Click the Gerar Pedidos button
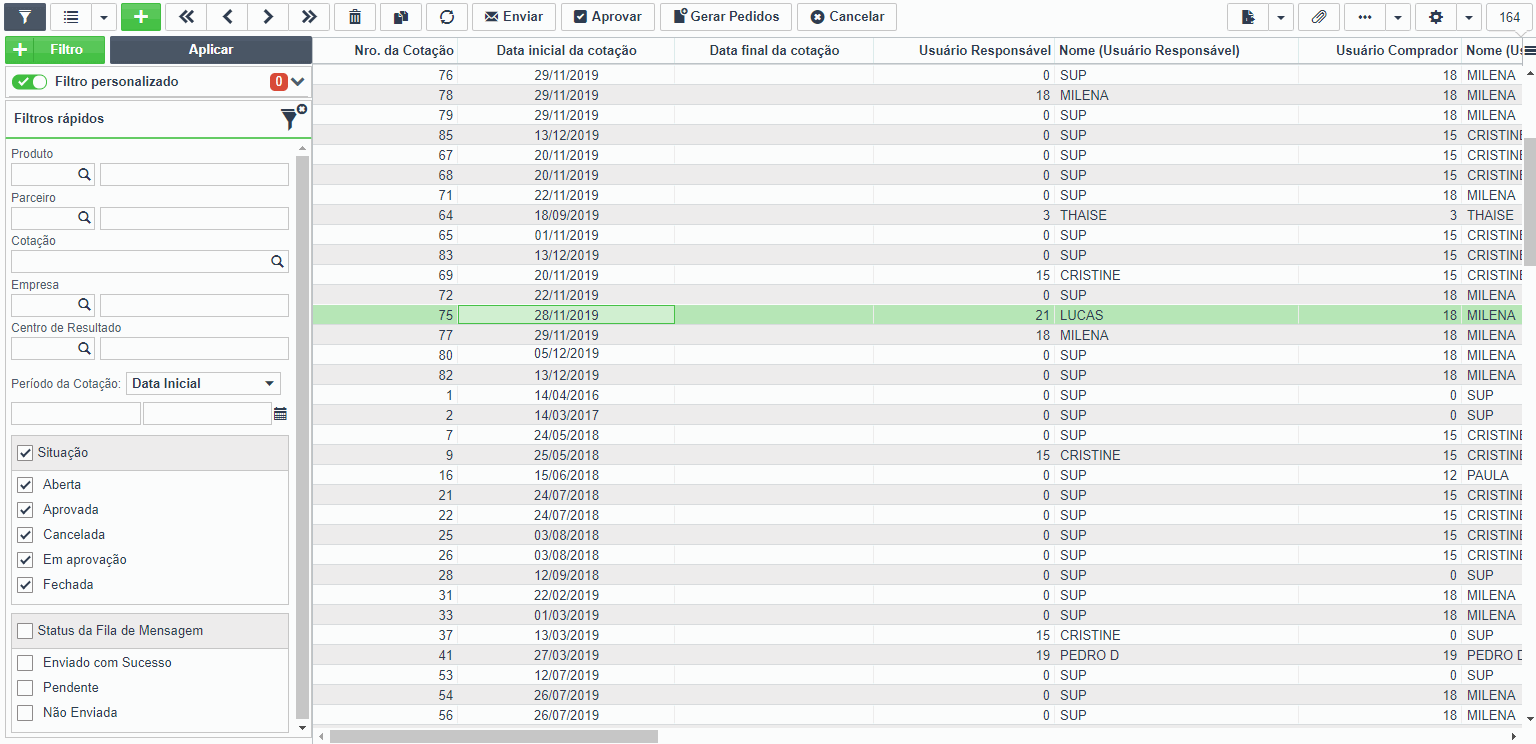 point(726,16)
